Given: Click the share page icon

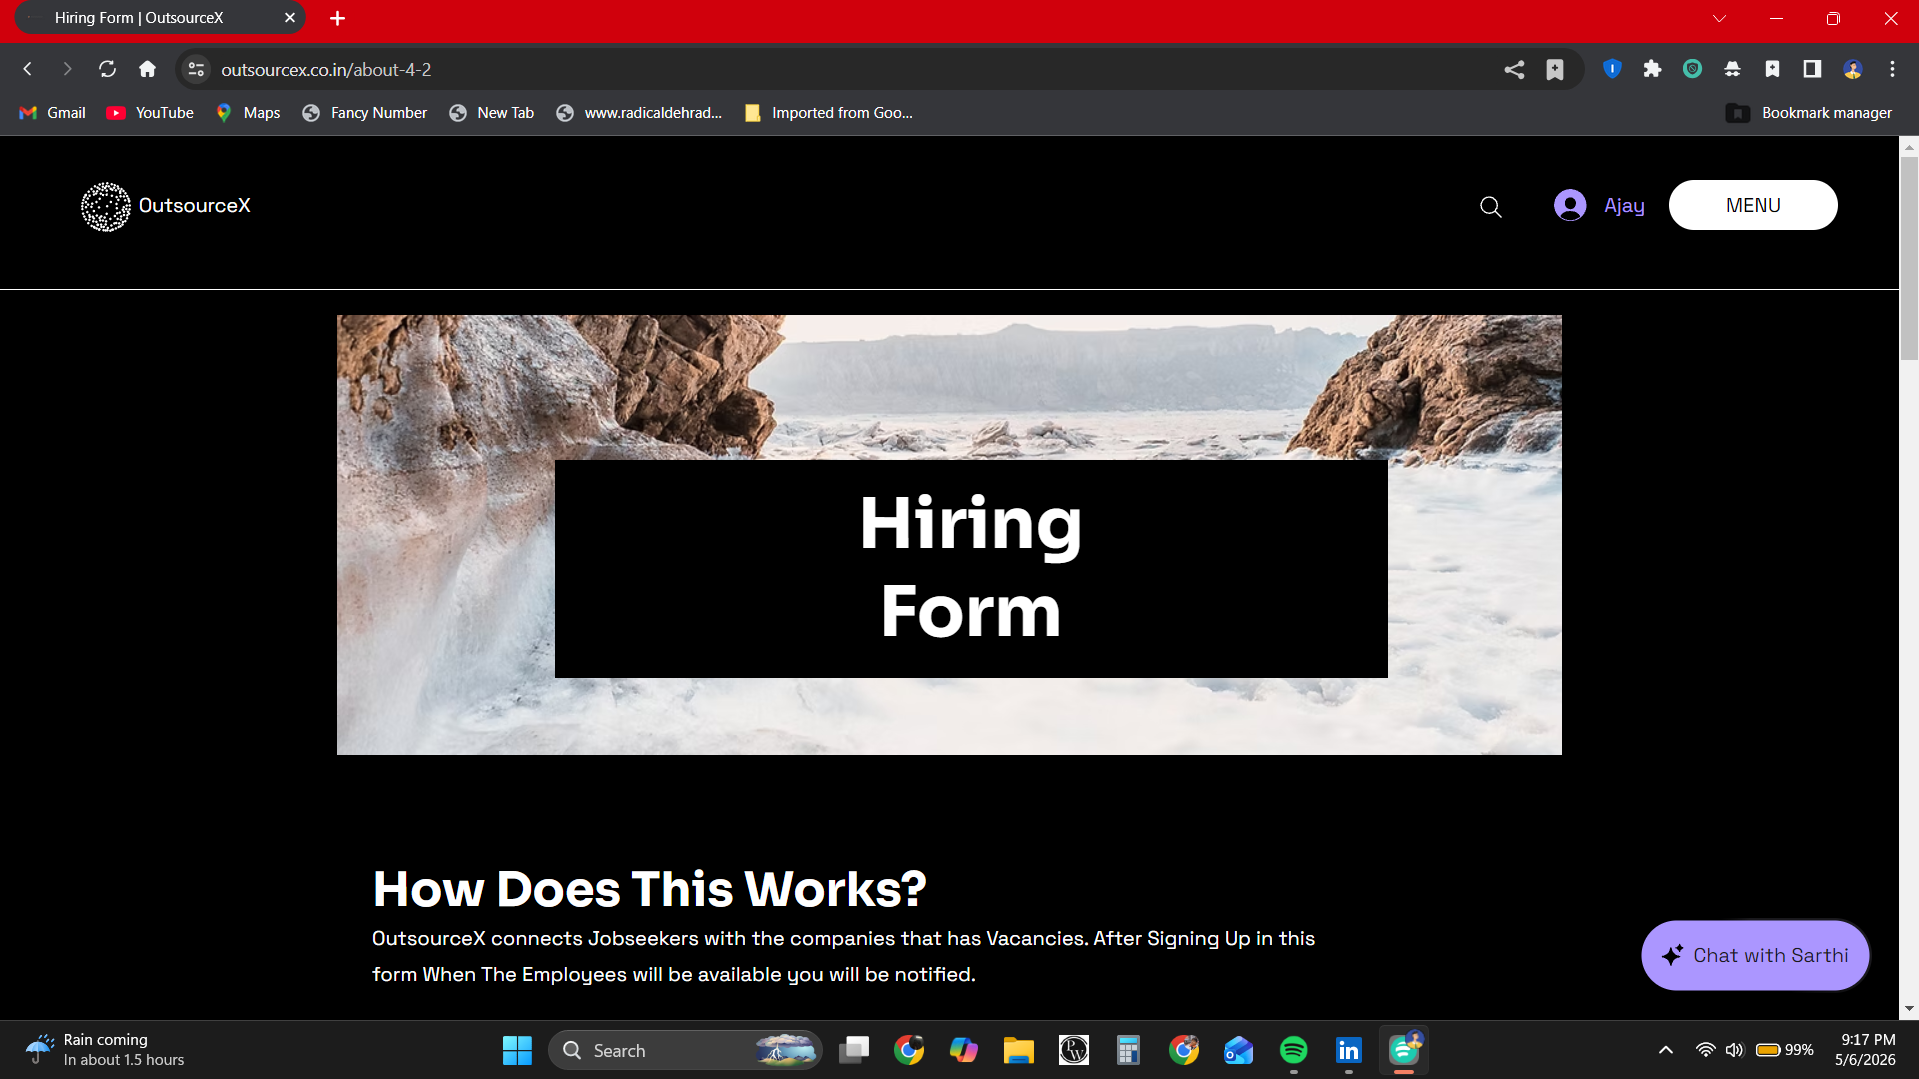Looking at the screenshot, I should pos(1514,69).
